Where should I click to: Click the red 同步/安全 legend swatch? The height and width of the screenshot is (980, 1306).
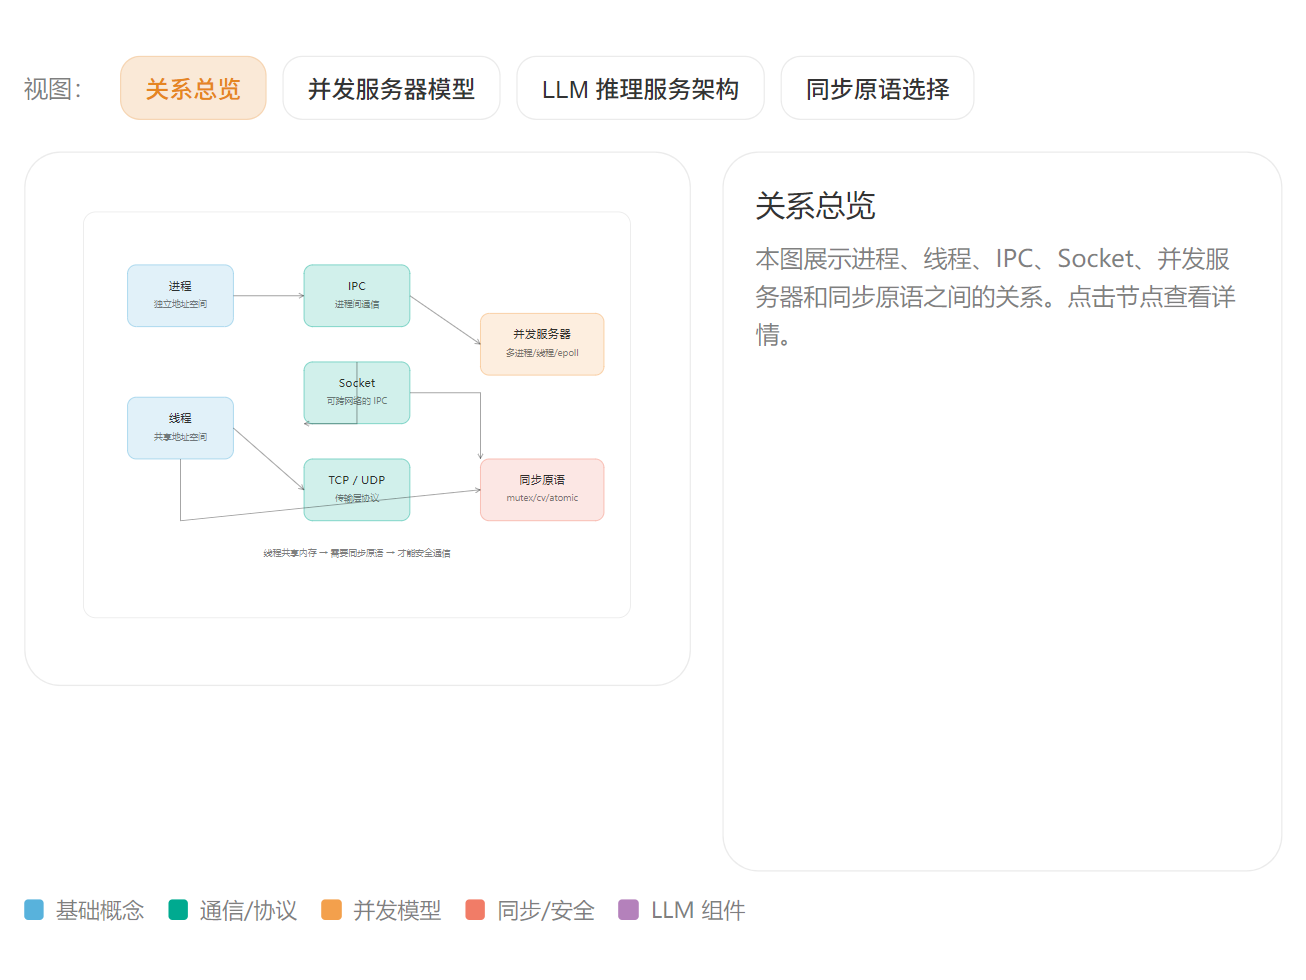point(475,909)
